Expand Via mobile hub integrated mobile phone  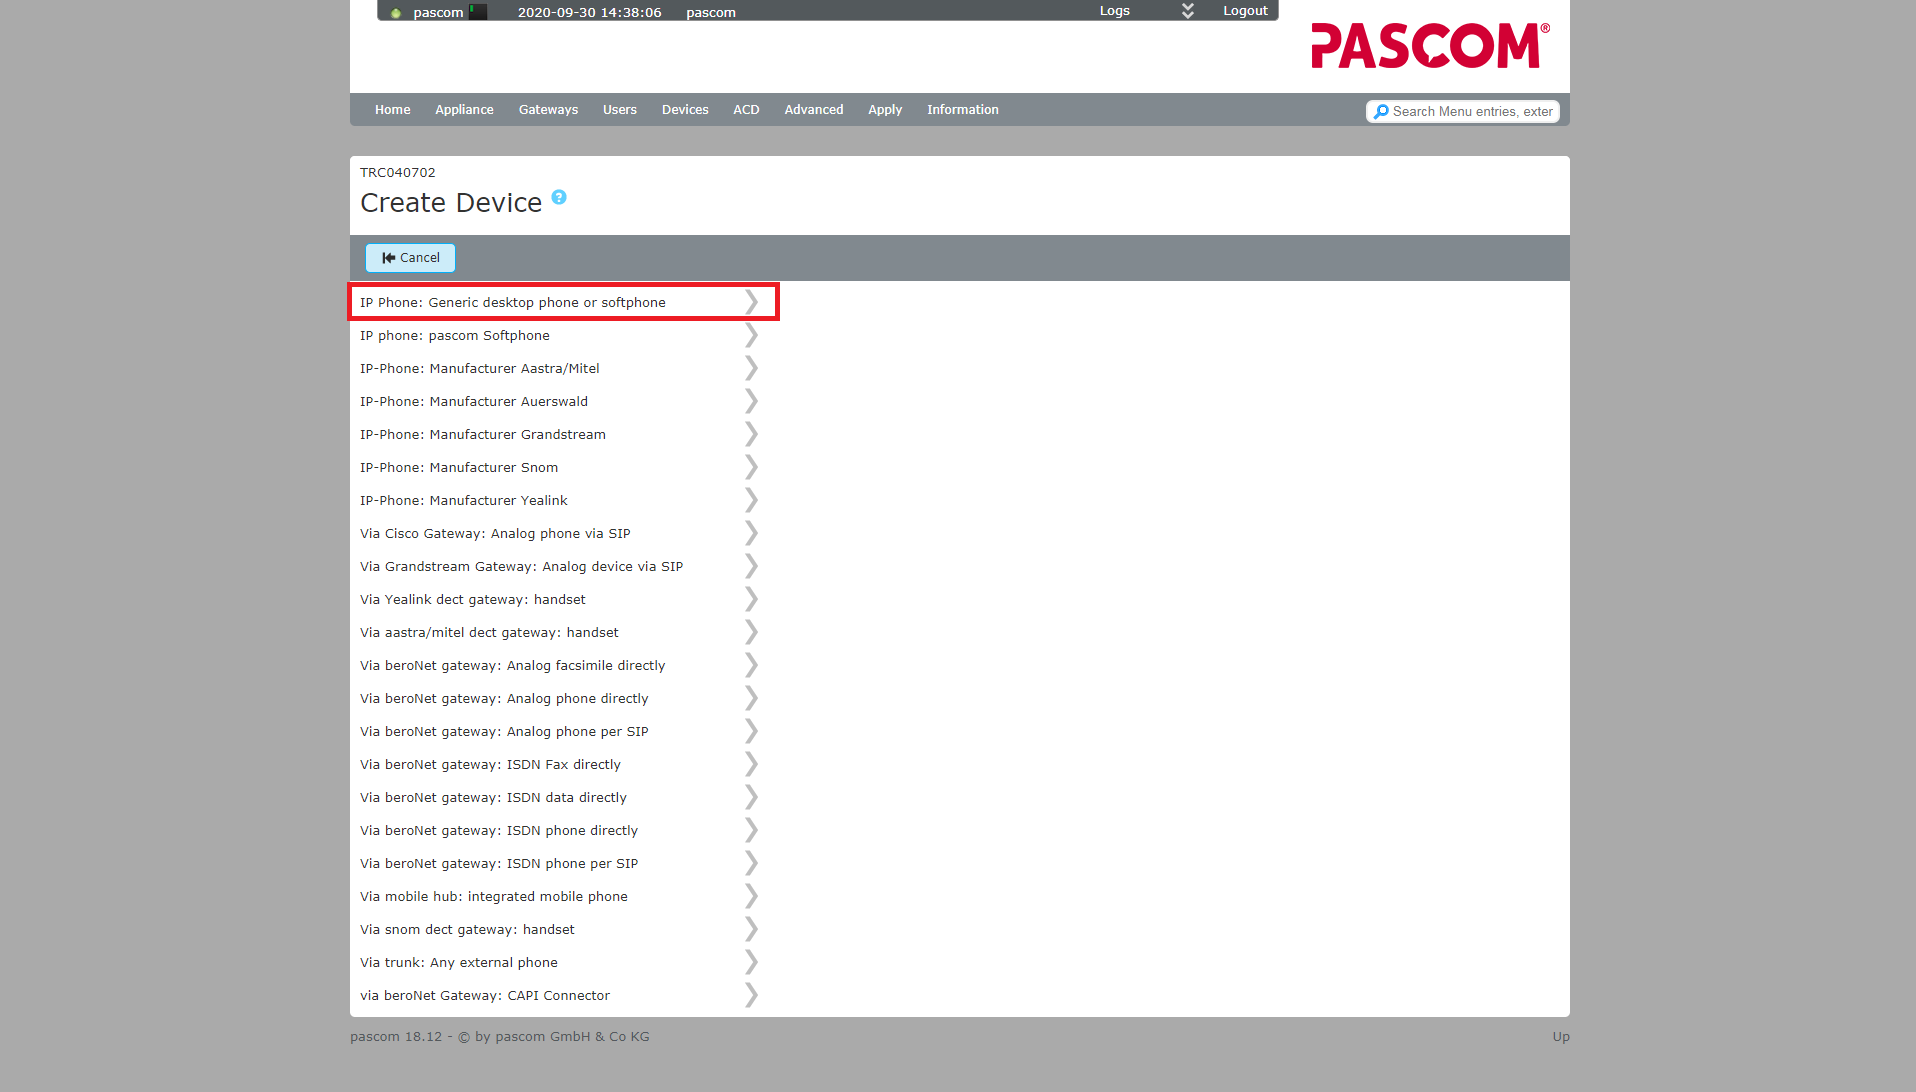coord(751,897)
